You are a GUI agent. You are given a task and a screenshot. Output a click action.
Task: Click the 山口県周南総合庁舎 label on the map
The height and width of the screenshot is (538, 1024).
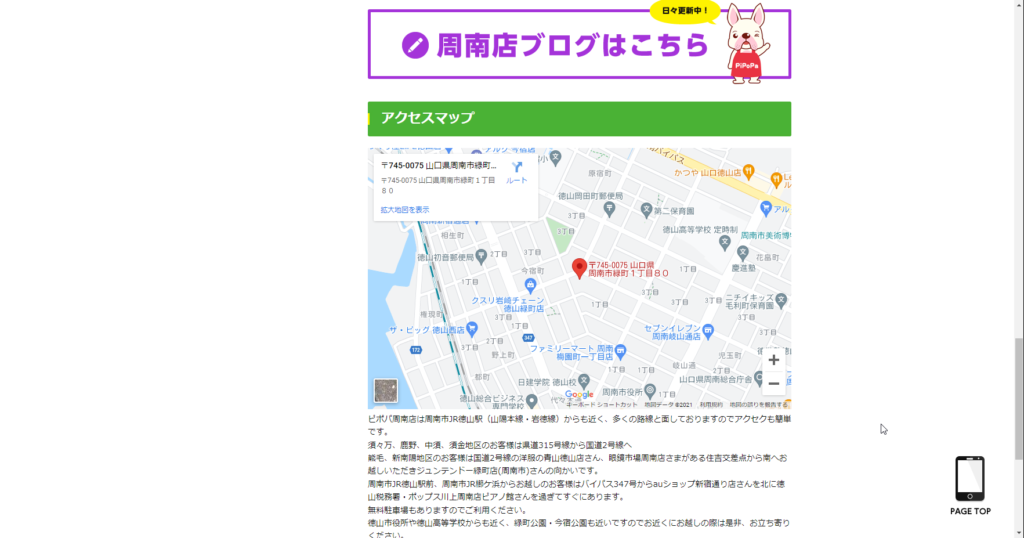point(715,379)
